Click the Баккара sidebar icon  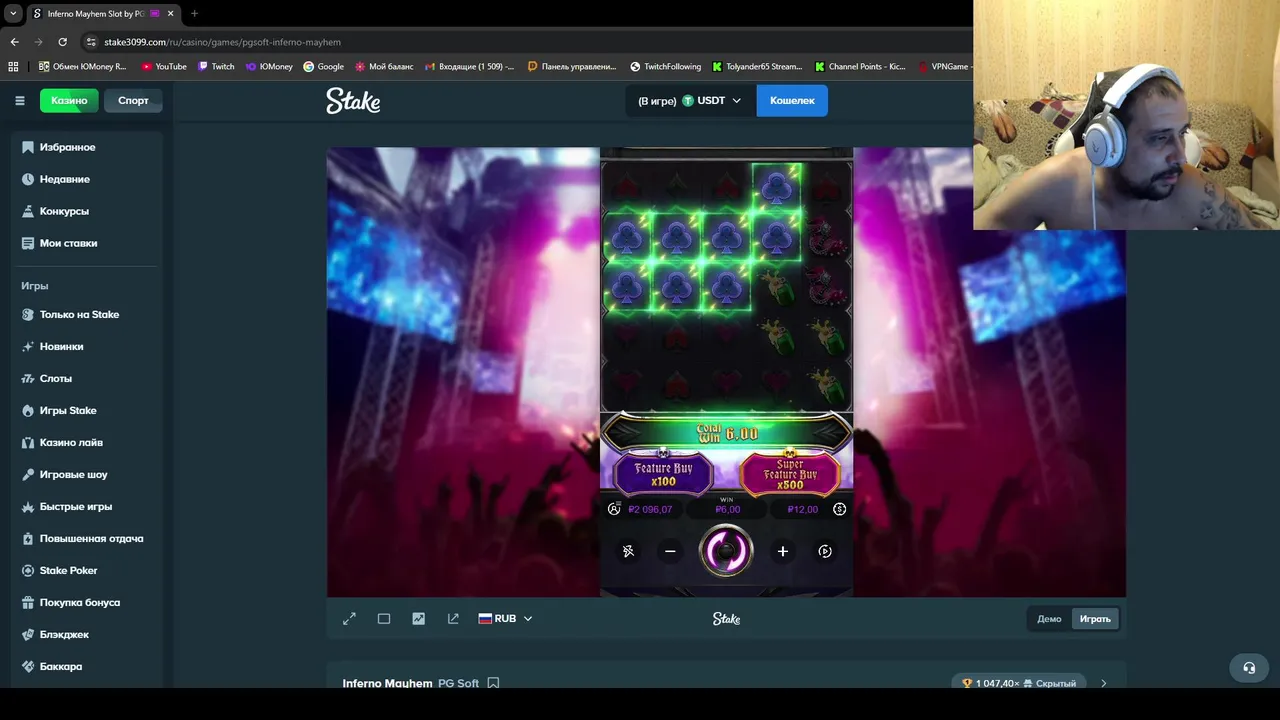28,666
